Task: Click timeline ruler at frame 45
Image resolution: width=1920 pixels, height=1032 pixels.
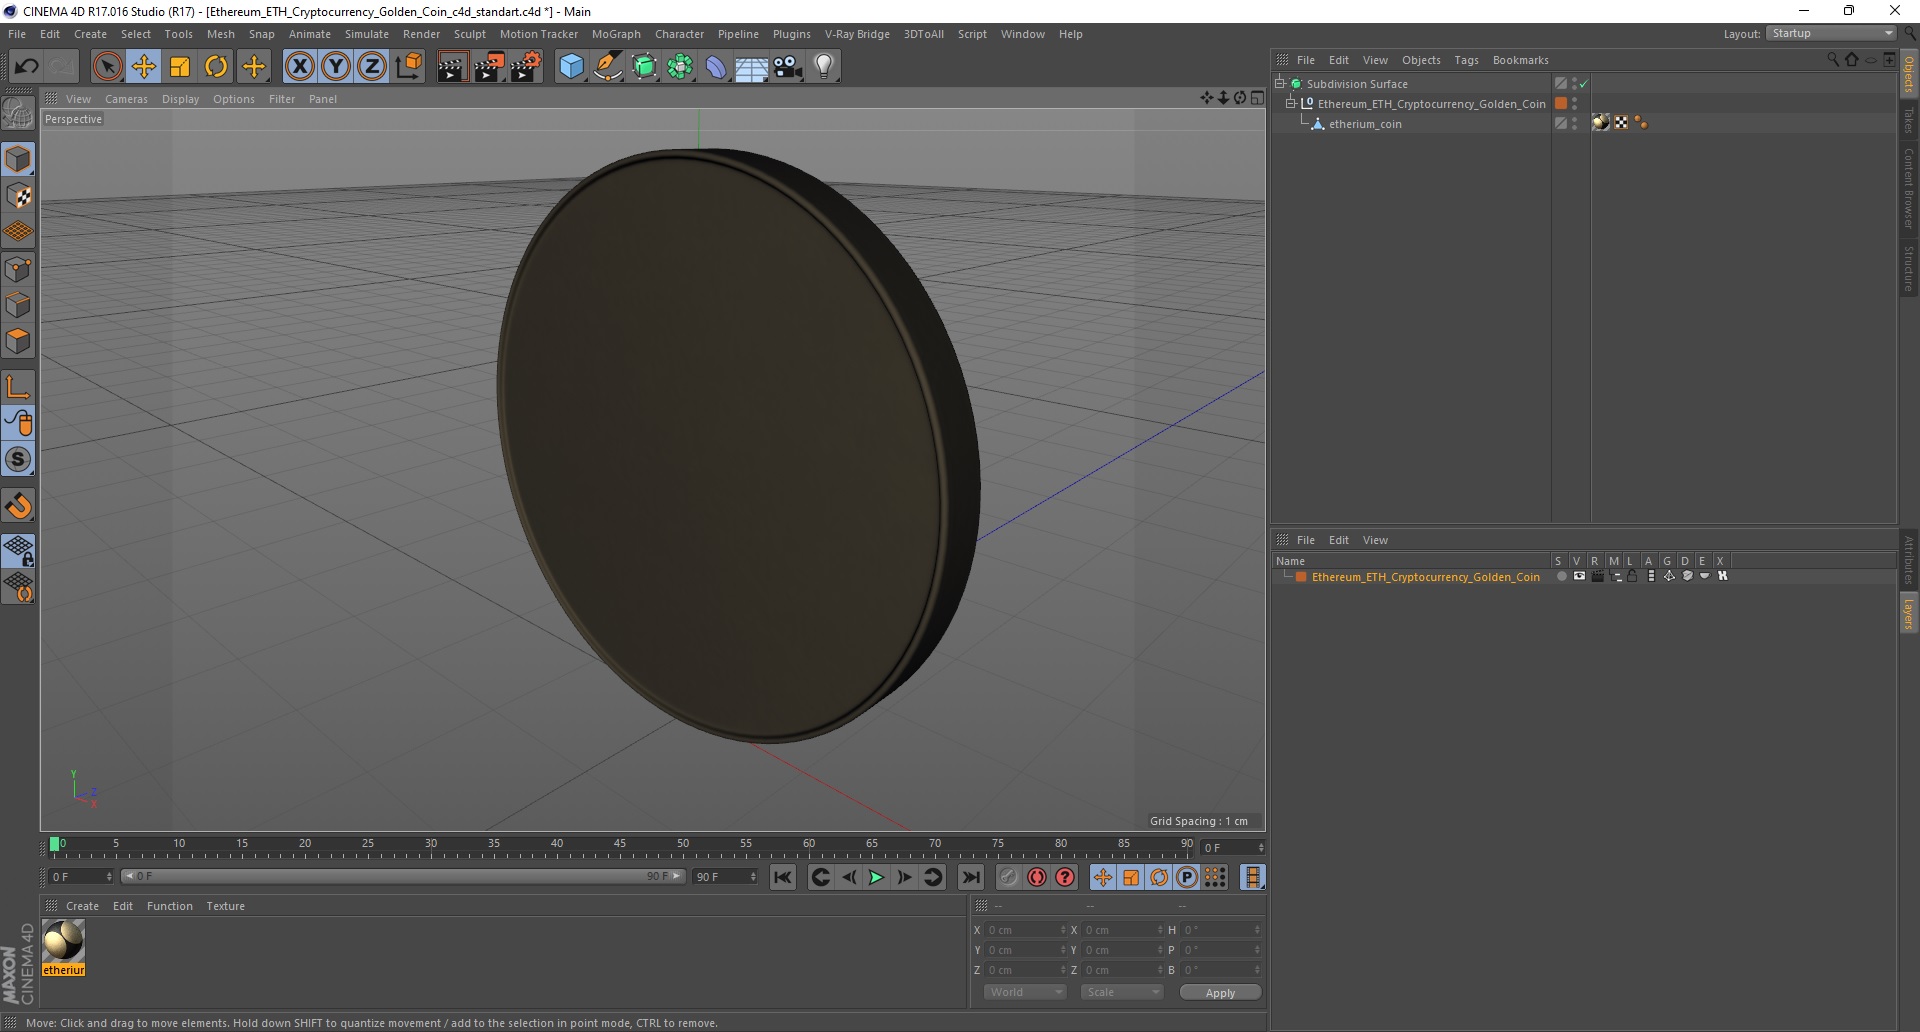Action: click(620, 846)
